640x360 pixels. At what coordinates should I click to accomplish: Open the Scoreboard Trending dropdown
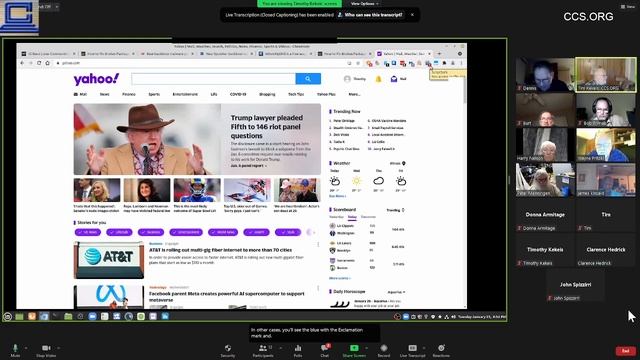point(395,210)
